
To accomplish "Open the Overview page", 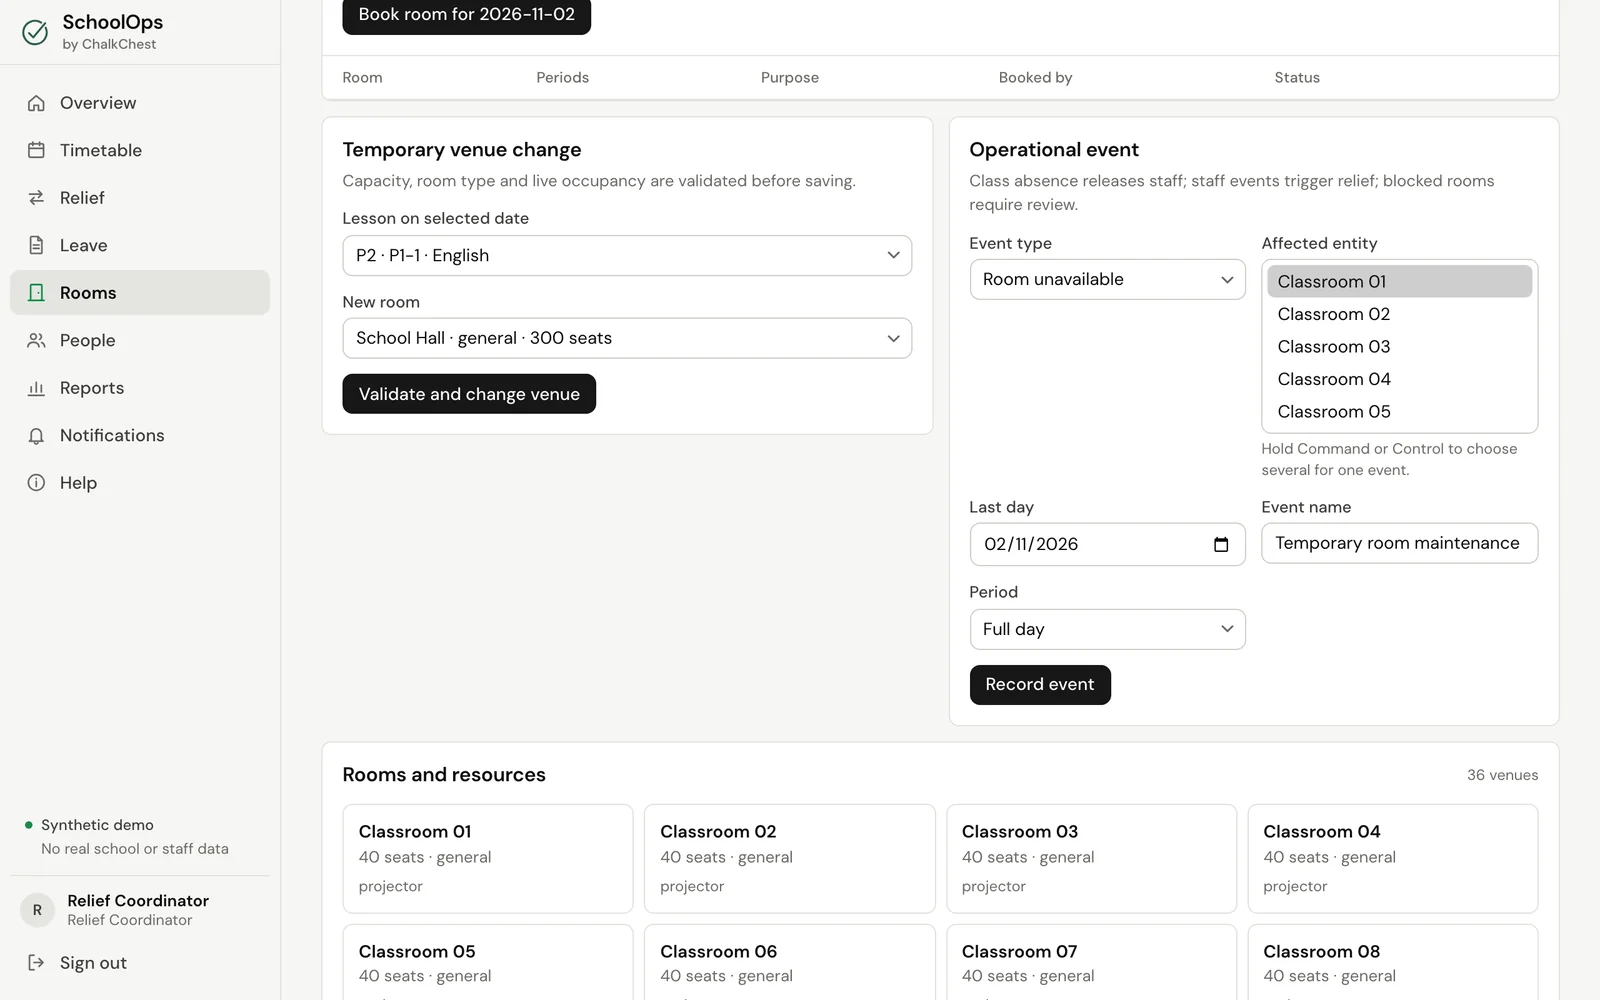I will tap(140, 103).
